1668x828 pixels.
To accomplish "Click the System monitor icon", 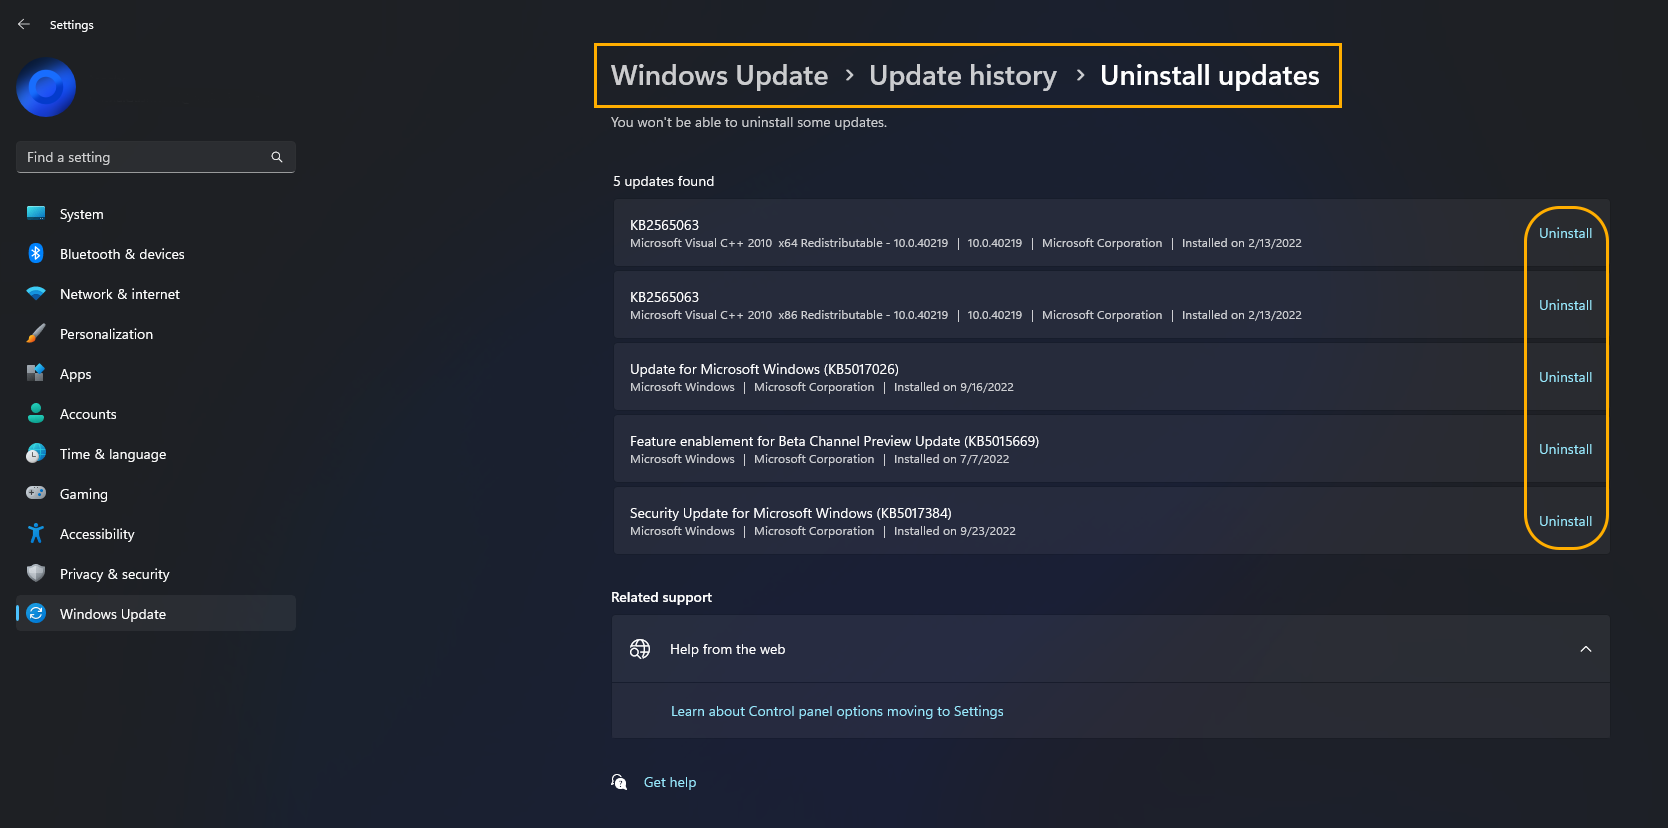I will coord(36,213).
